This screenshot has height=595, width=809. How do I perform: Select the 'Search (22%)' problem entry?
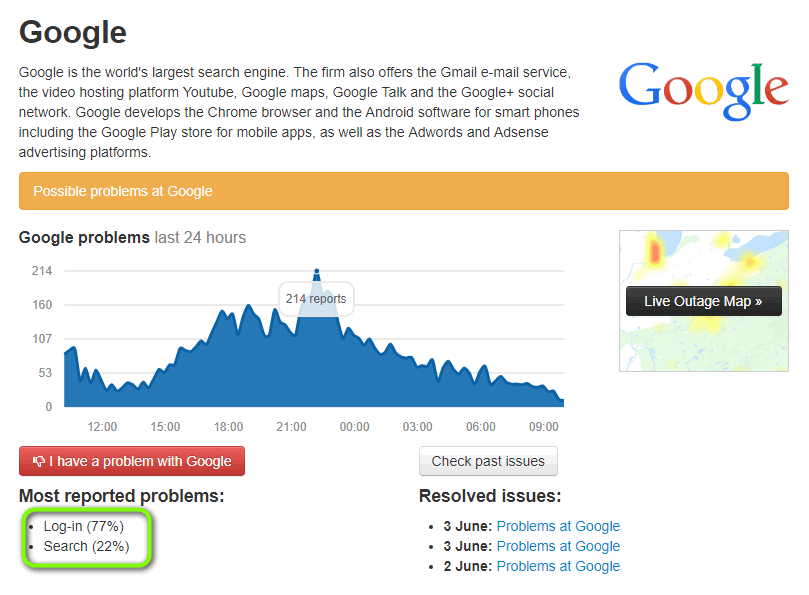click(86, 546)
